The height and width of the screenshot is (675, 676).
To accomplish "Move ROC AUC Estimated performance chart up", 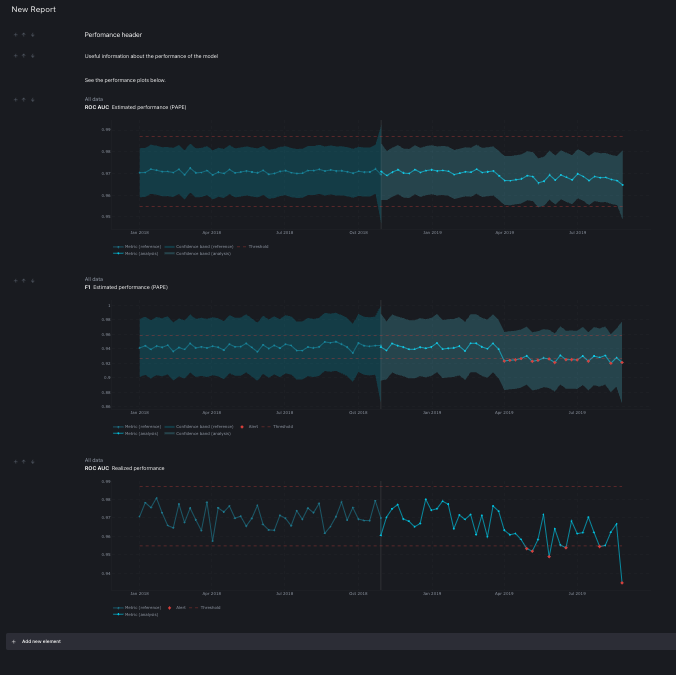I will [24, 100].
